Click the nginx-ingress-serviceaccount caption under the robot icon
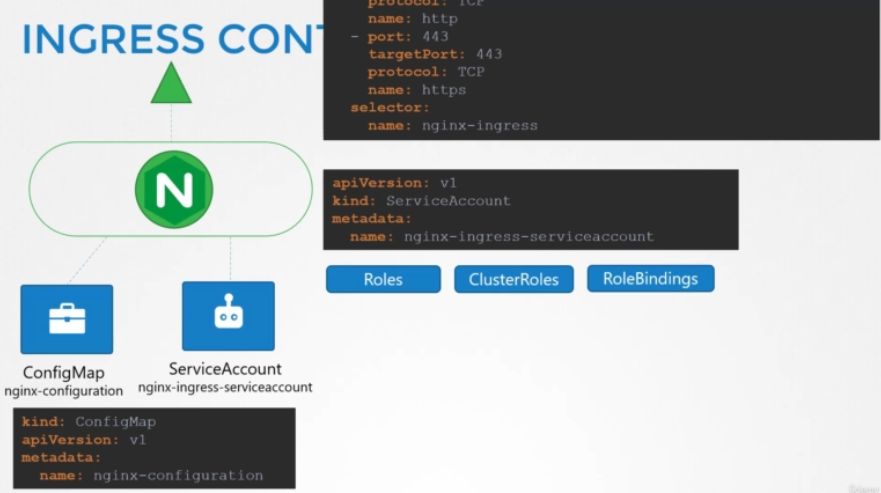The height and width of the screenshot is (493, 881). coord(225,387)
